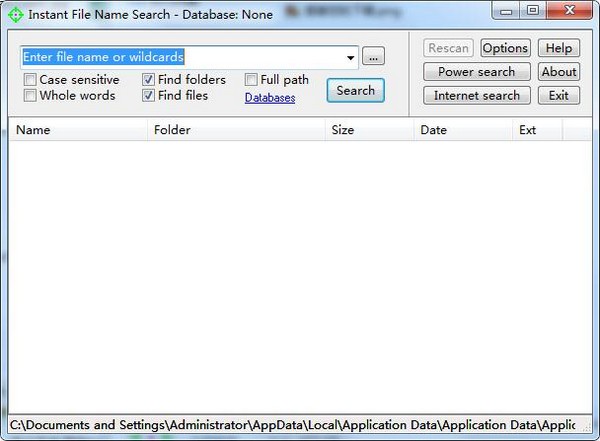Focus the file name search field
This screenshot has width=600, height=441.
pos(180,57)
